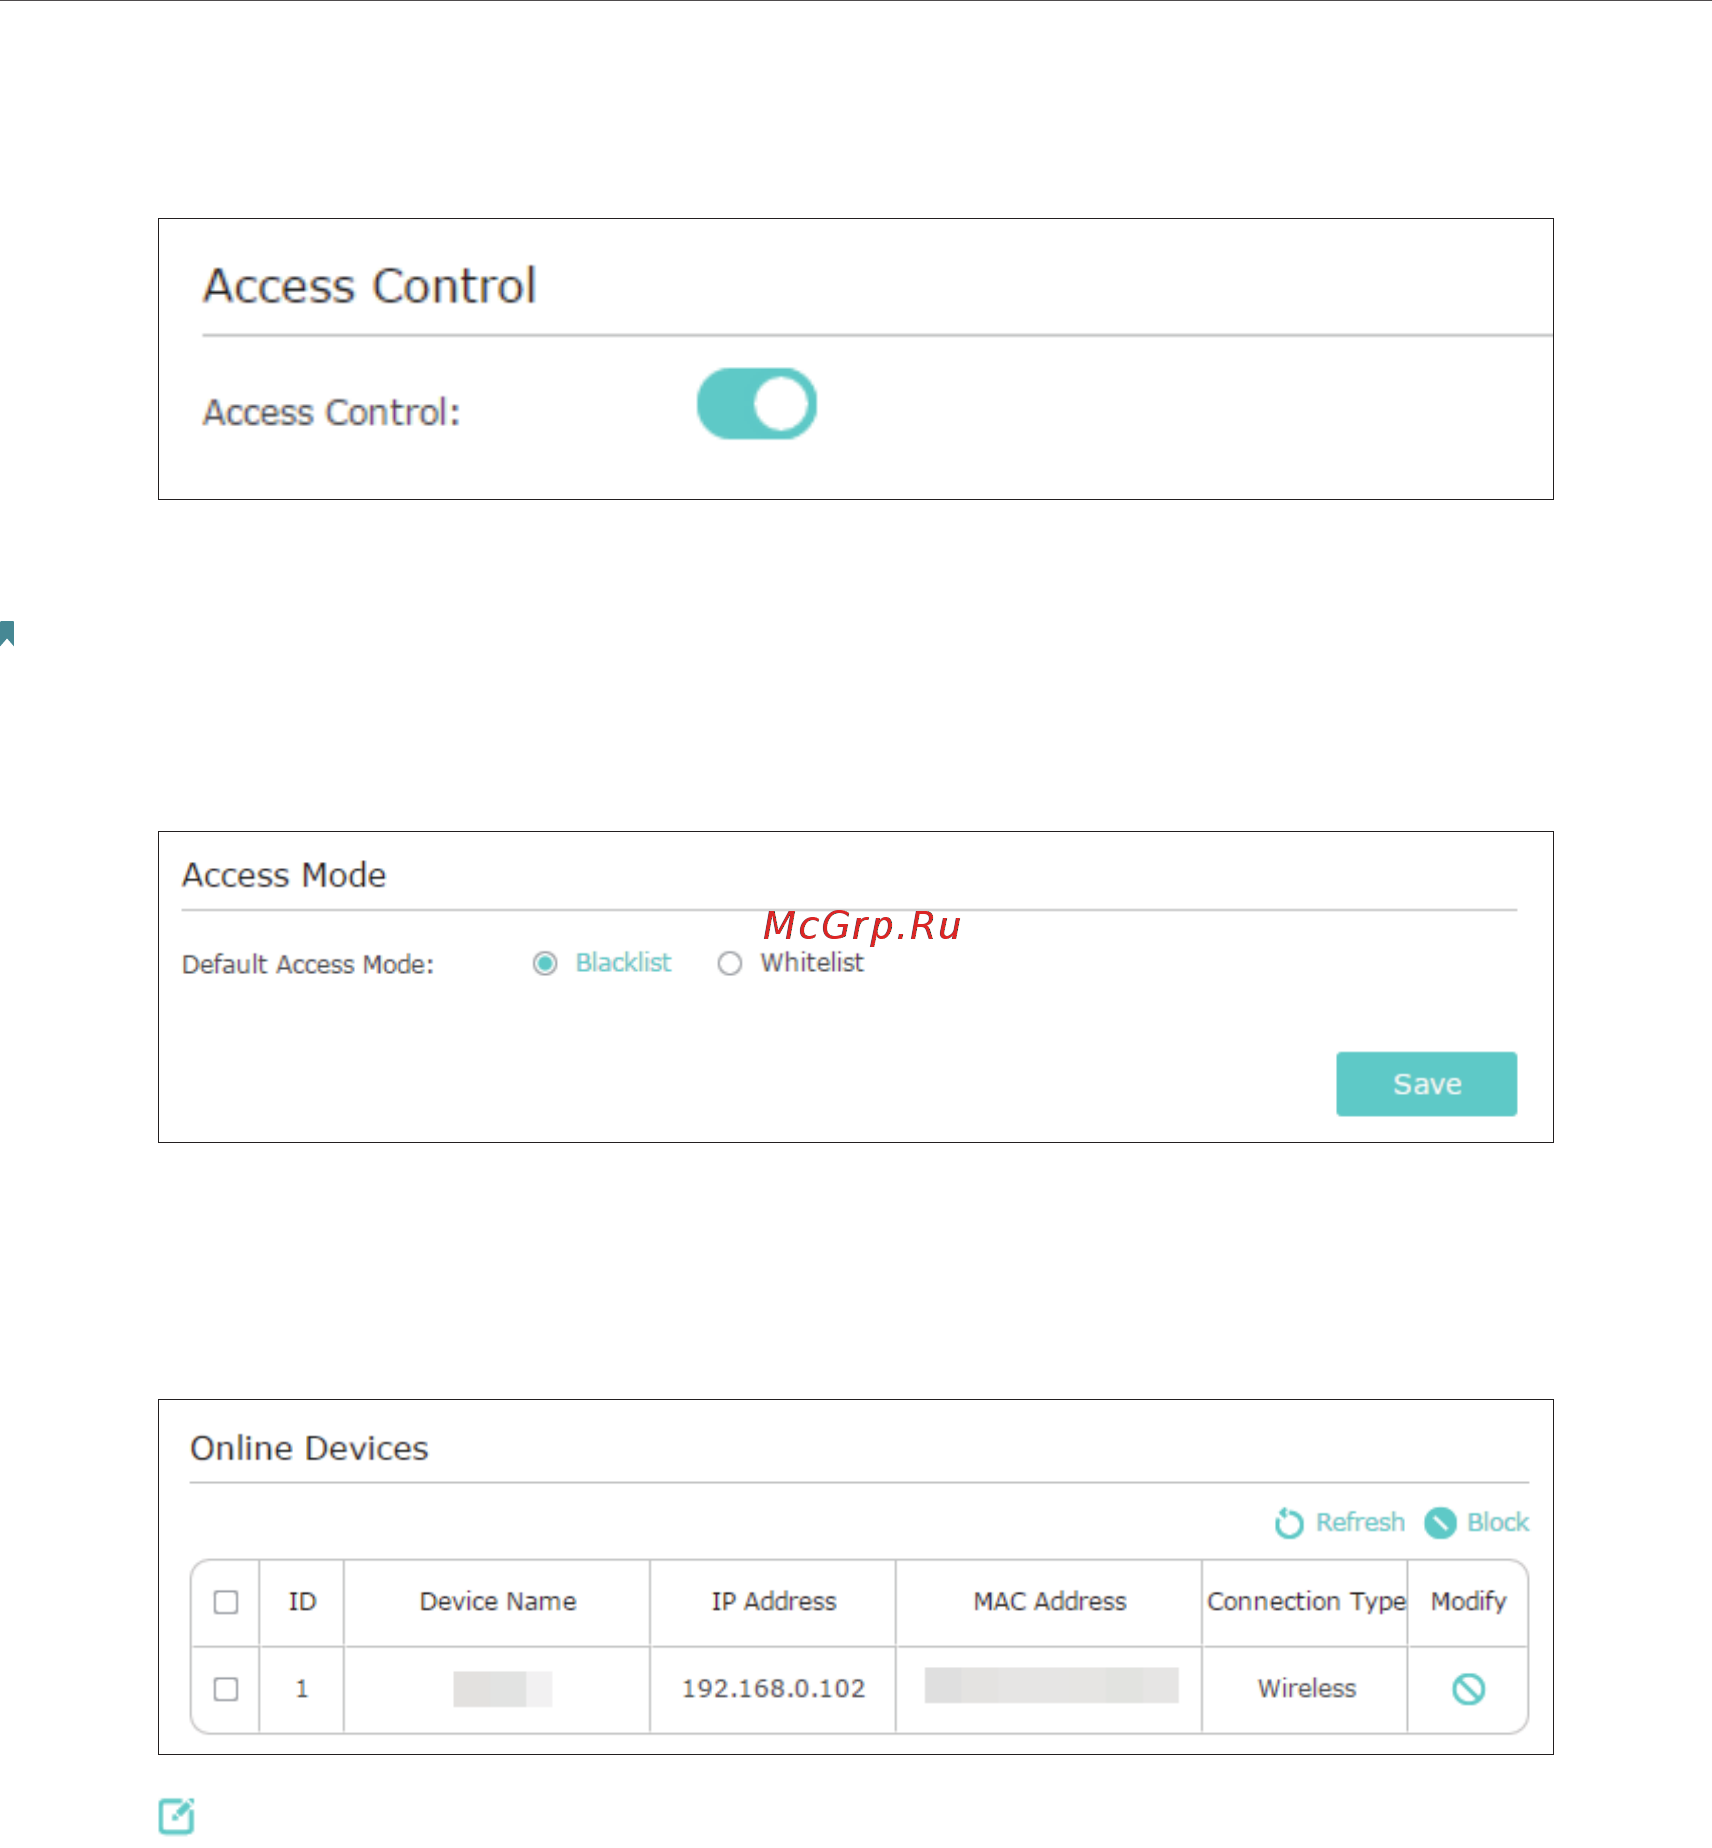Image resolution: width=1712 pixels, height=1848 pixels.
Task: Click the IP Address column header
Action: tap(774, 1601)
